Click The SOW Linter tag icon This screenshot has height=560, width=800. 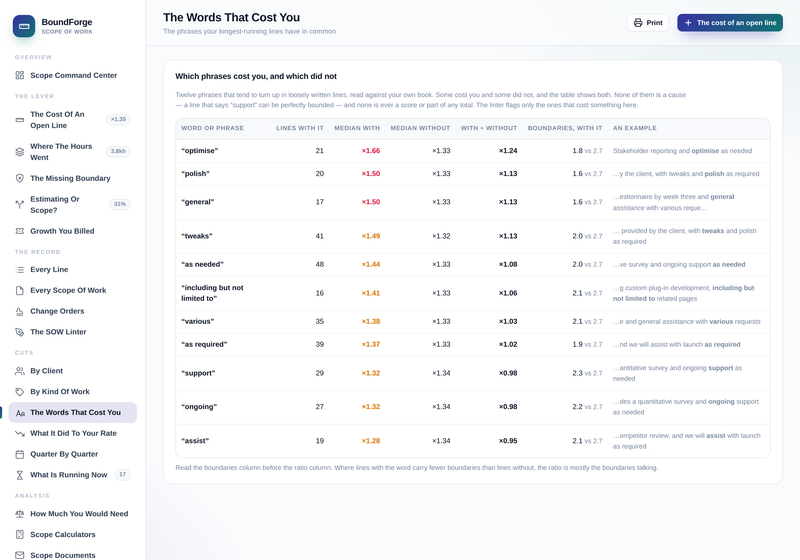(x=19, y=332)
